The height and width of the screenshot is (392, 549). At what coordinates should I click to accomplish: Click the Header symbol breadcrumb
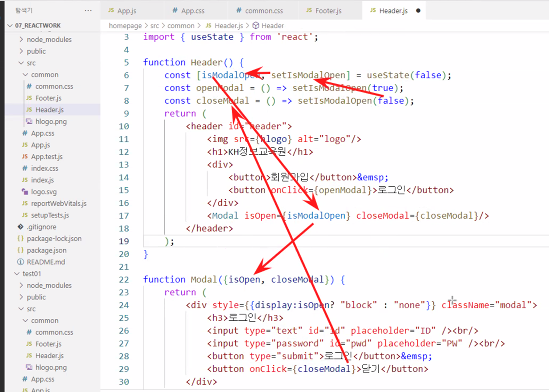(x=273, y=26)
